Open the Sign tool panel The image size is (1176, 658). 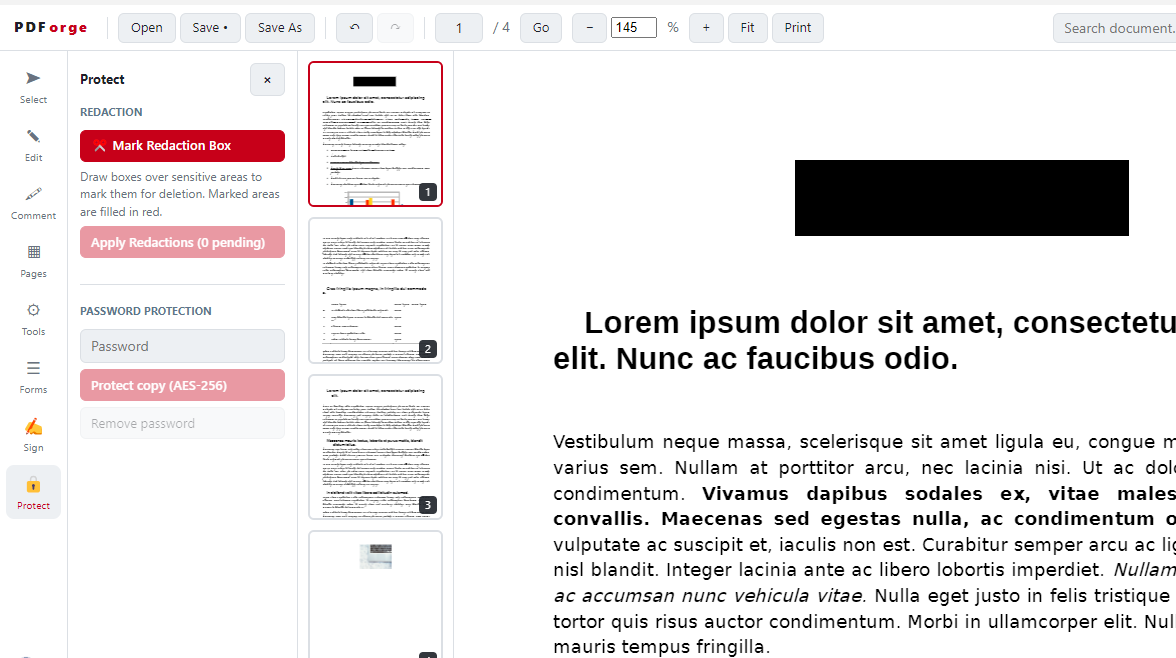tap(33, 435)
